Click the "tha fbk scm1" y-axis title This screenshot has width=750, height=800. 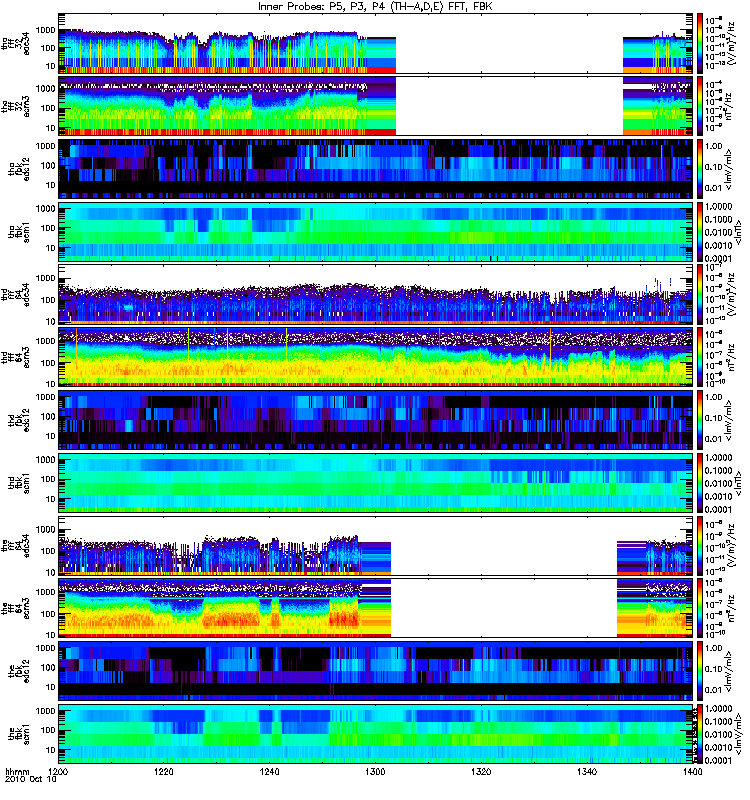tap(19, 232)
